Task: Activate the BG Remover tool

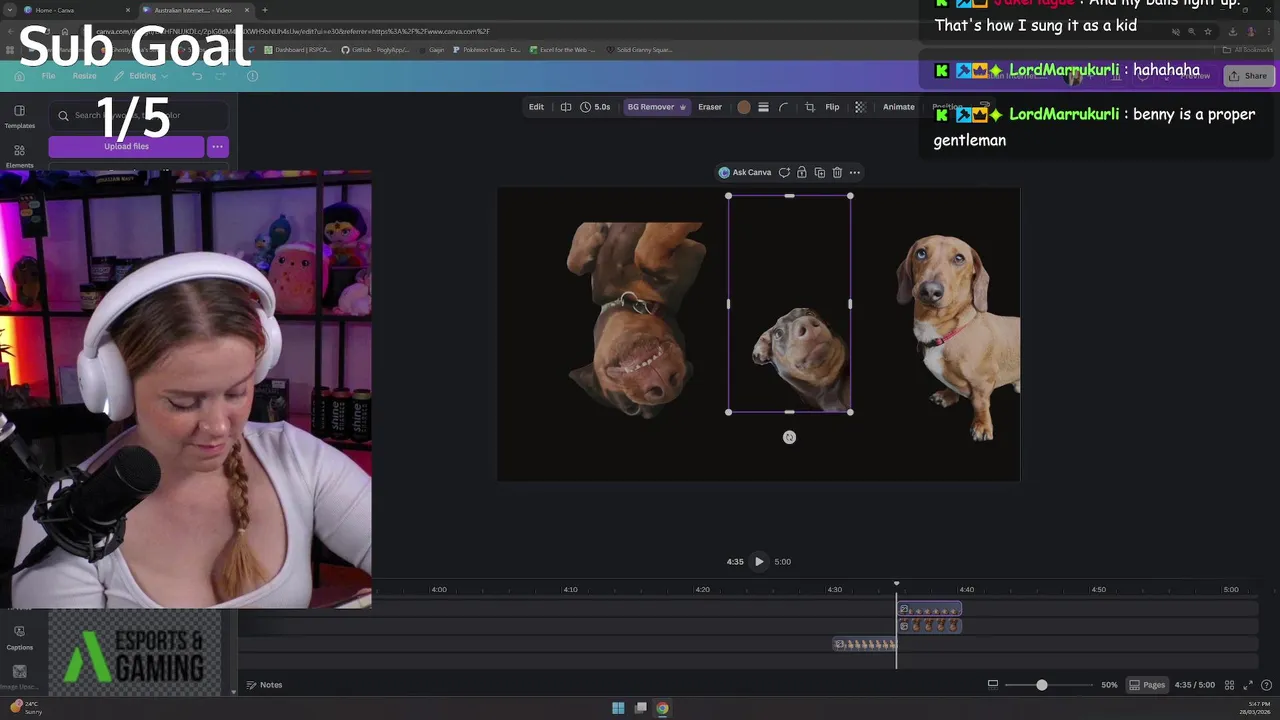Action: click(x=656, y=107)
